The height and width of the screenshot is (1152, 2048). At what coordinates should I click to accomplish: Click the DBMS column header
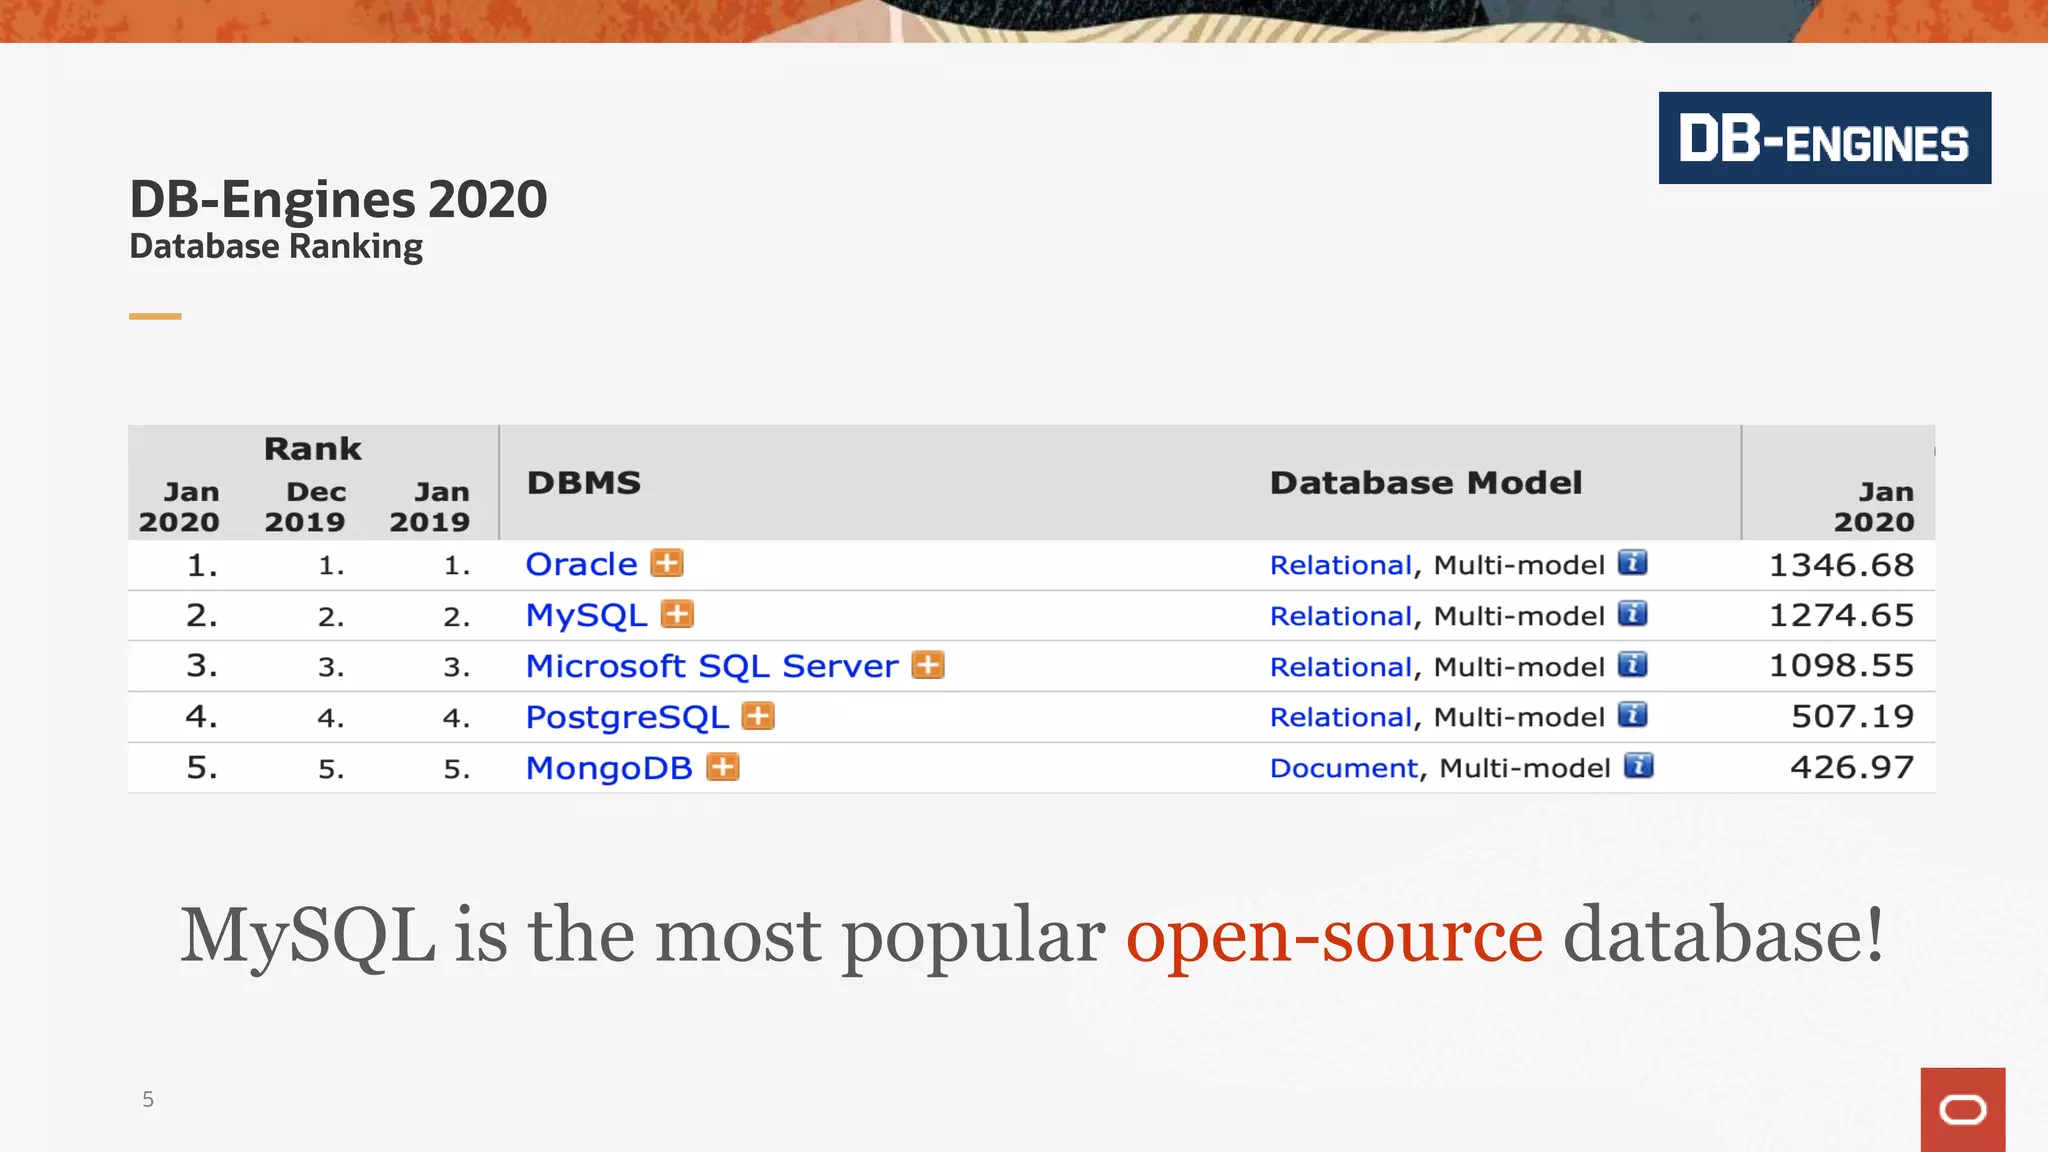(x=584, y=483)
